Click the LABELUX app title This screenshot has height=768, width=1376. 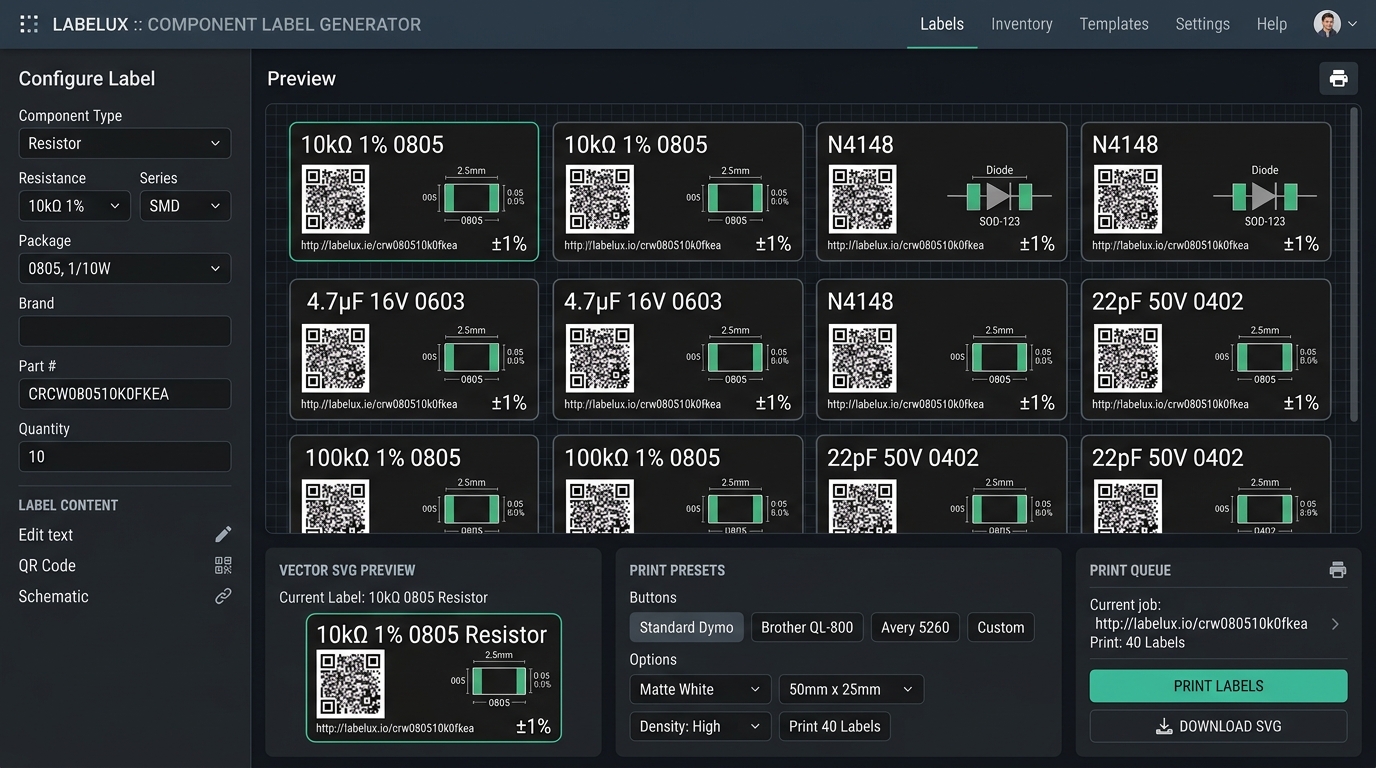(x=237, y=24)
